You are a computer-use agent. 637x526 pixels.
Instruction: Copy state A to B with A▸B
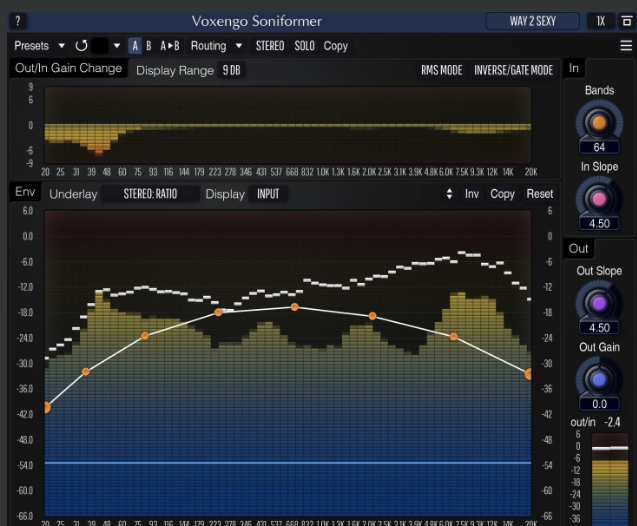click(170, 45)
